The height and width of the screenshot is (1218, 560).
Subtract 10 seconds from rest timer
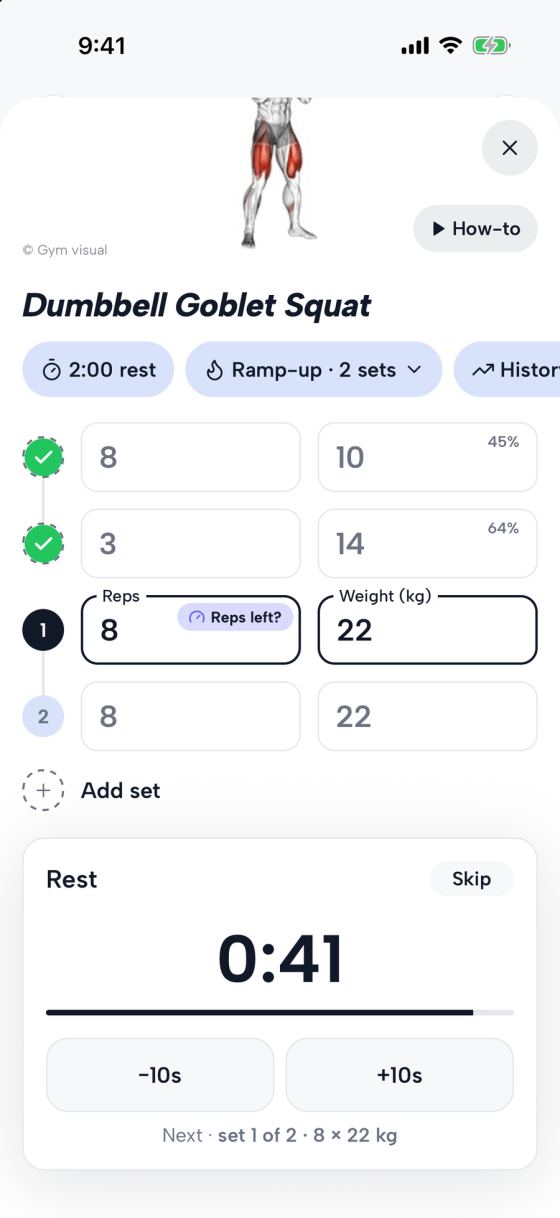160,1075
